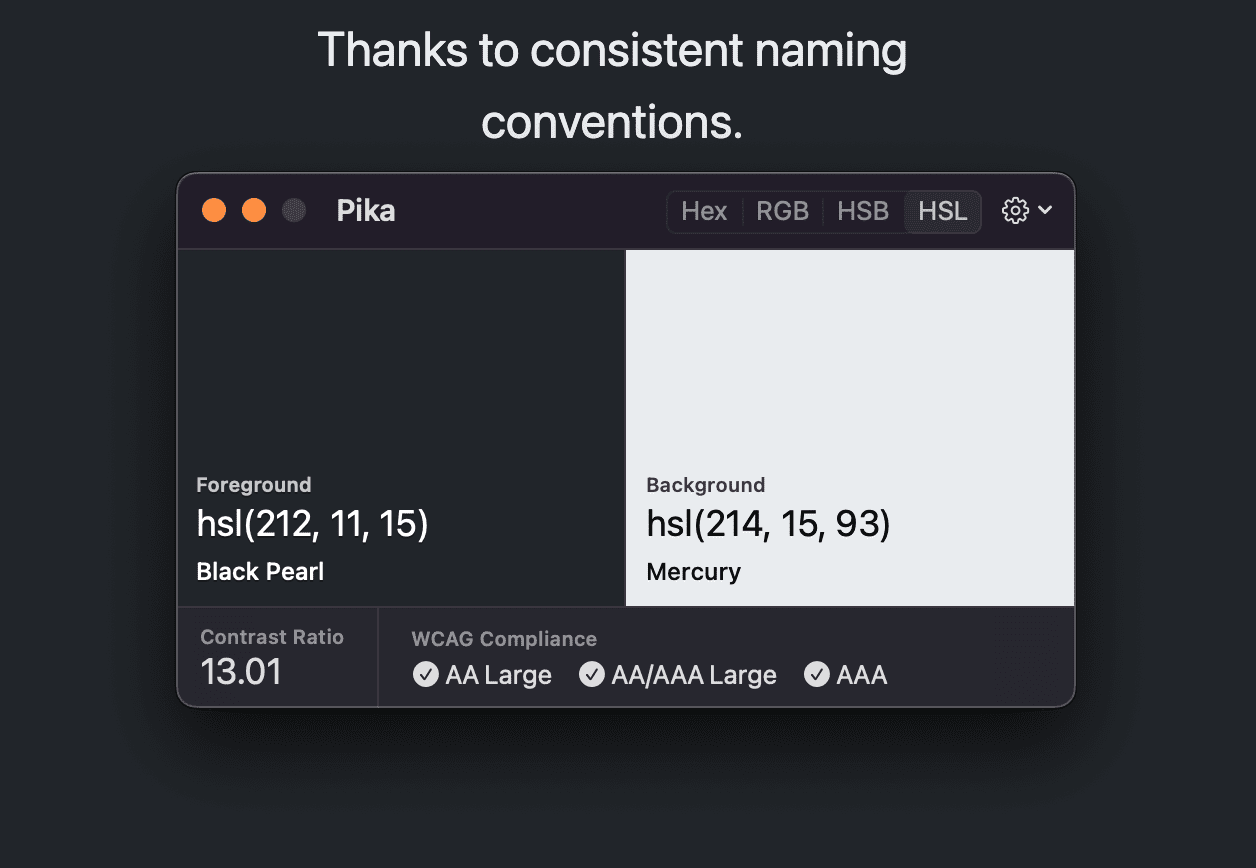The width and height of the screenshot is (1256, 868).
Task: Click the AA/AAA Large checkmark icon
Action: pyautogui.click(x=592, y=675)
